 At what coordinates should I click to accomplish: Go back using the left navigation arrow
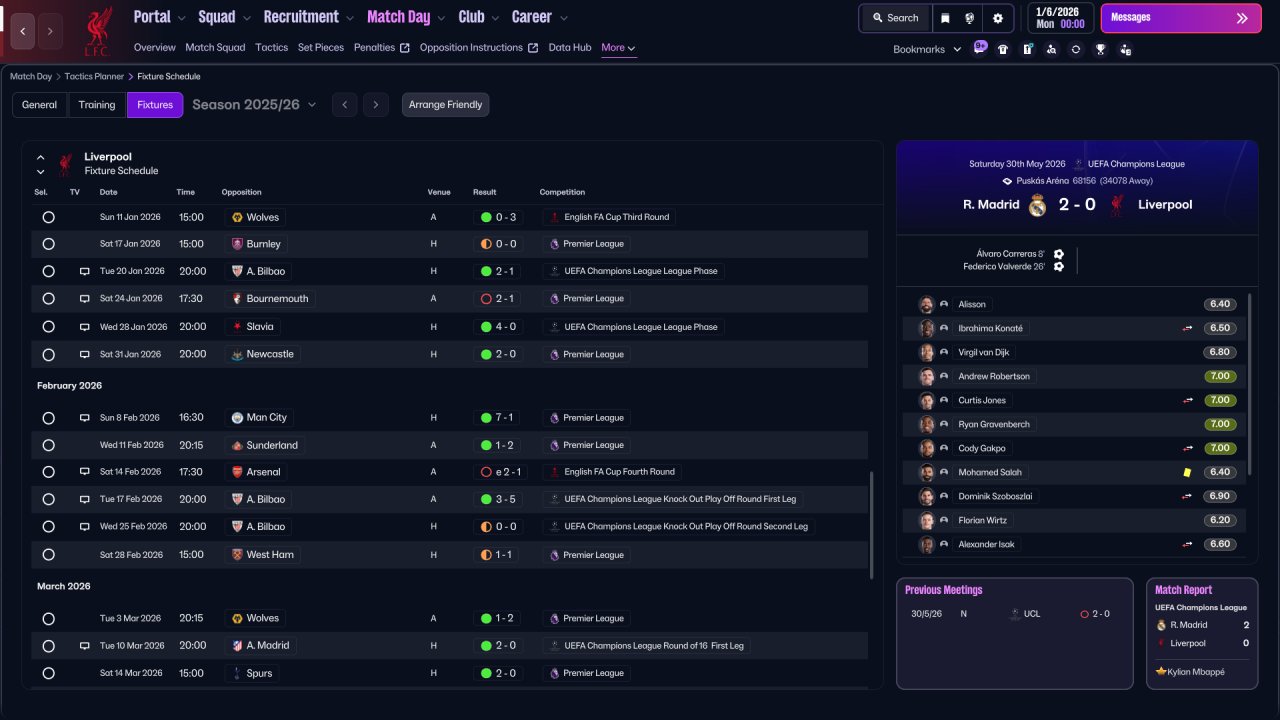[x=23, y=31]
